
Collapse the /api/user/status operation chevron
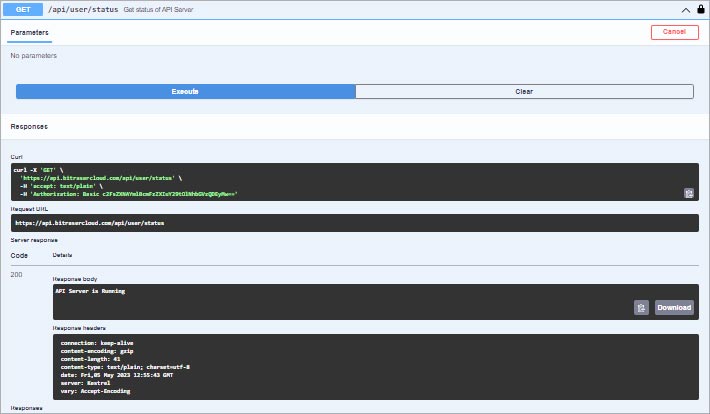[686, 10]
